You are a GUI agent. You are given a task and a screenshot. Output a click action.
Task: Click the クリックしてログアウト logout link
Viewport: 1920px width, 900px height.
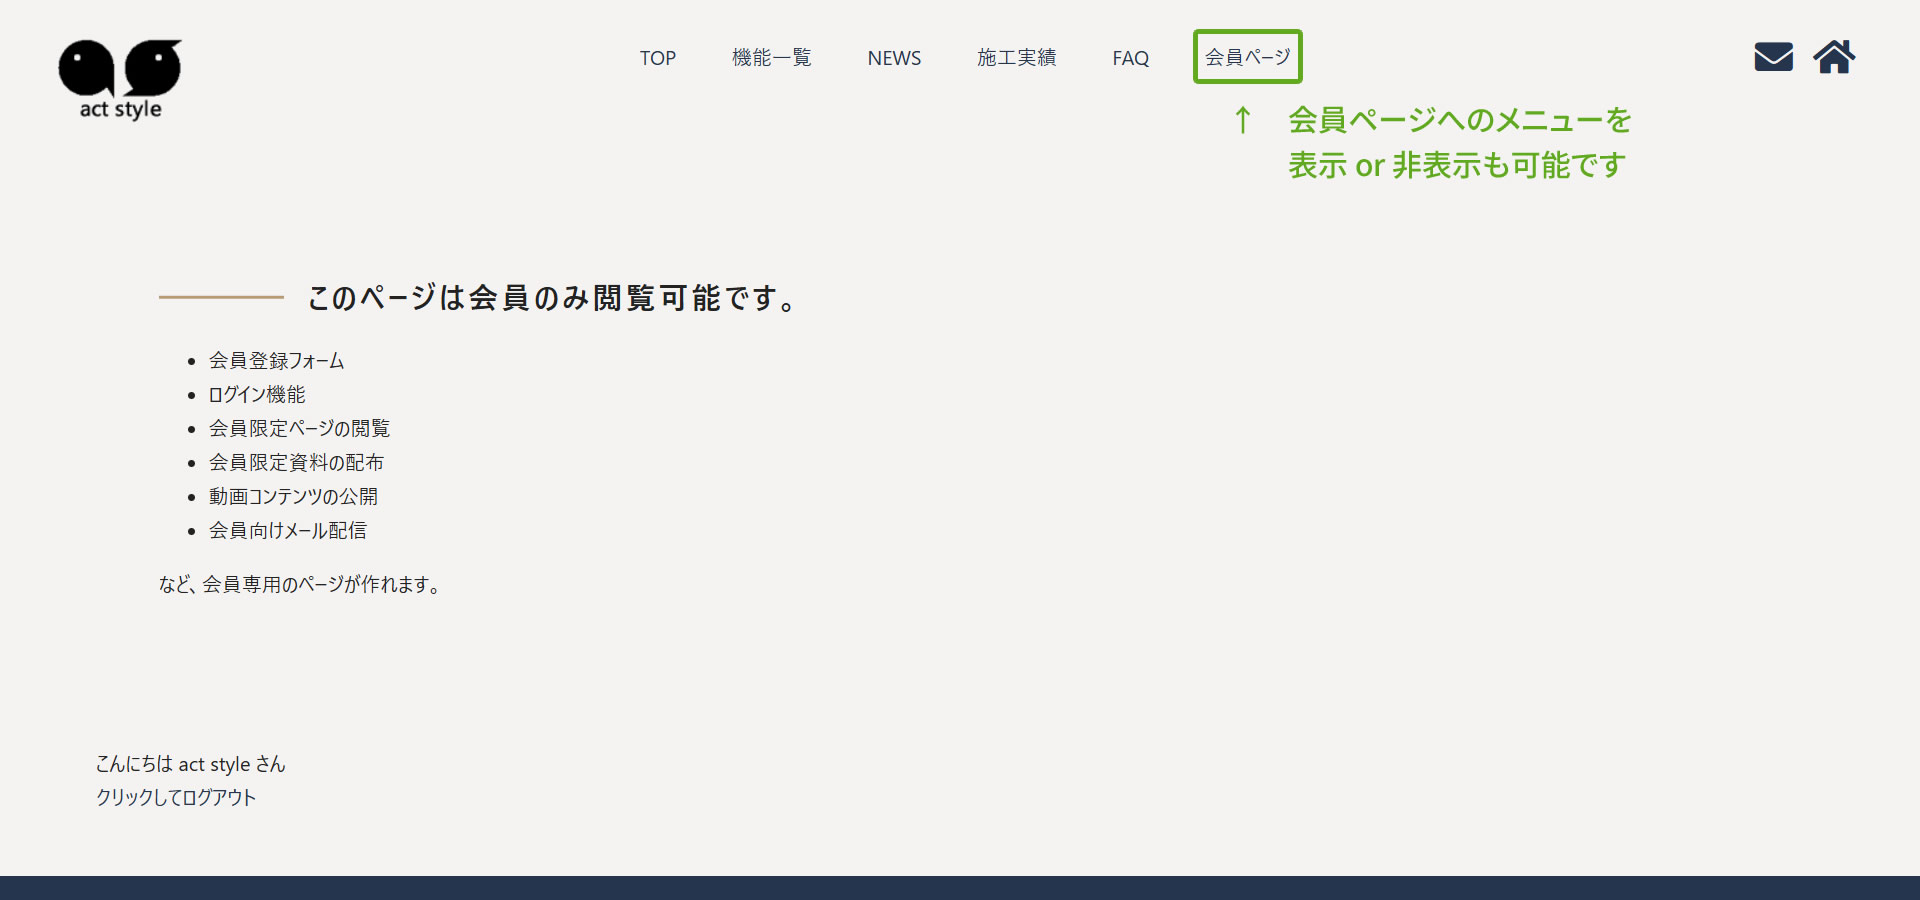(x=176, y=797)
